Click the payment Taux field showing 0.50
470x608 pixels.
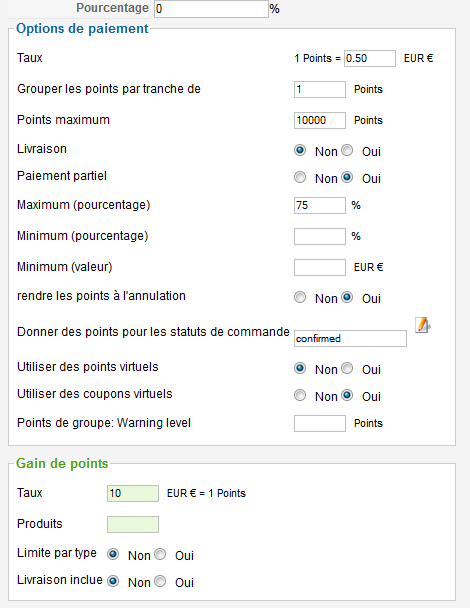click(370, 59)
